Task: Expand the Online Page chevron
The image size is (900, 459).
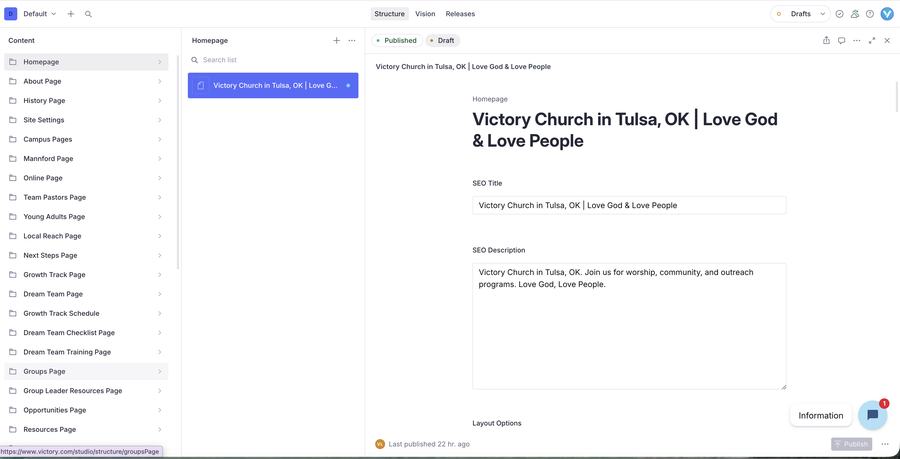Action: (x=160, y=178)
